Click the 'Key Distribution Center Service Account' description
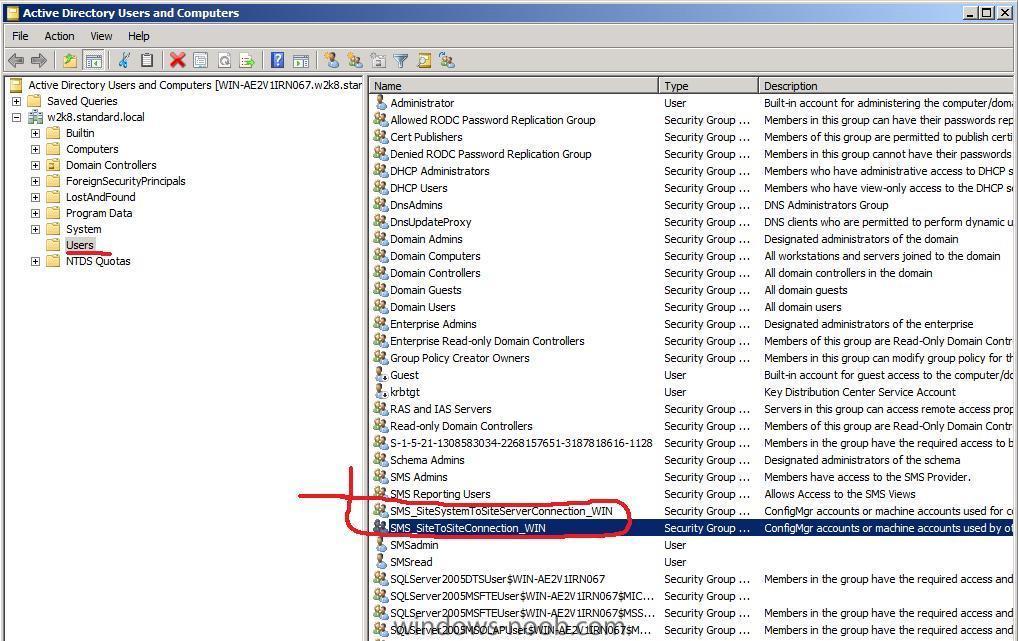The image size is (1018, 641). tap(860, 392)
